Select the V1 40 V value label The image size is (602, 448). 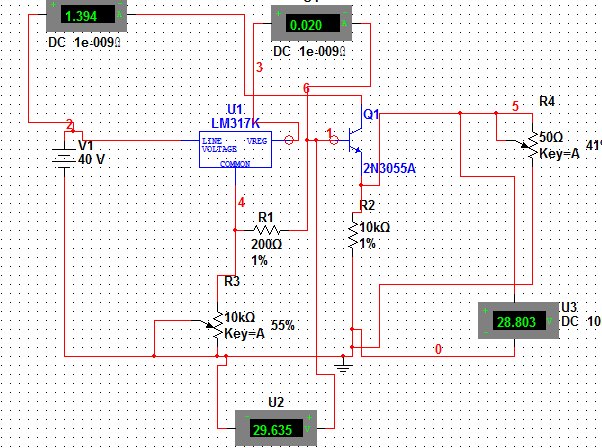(91, 159)
